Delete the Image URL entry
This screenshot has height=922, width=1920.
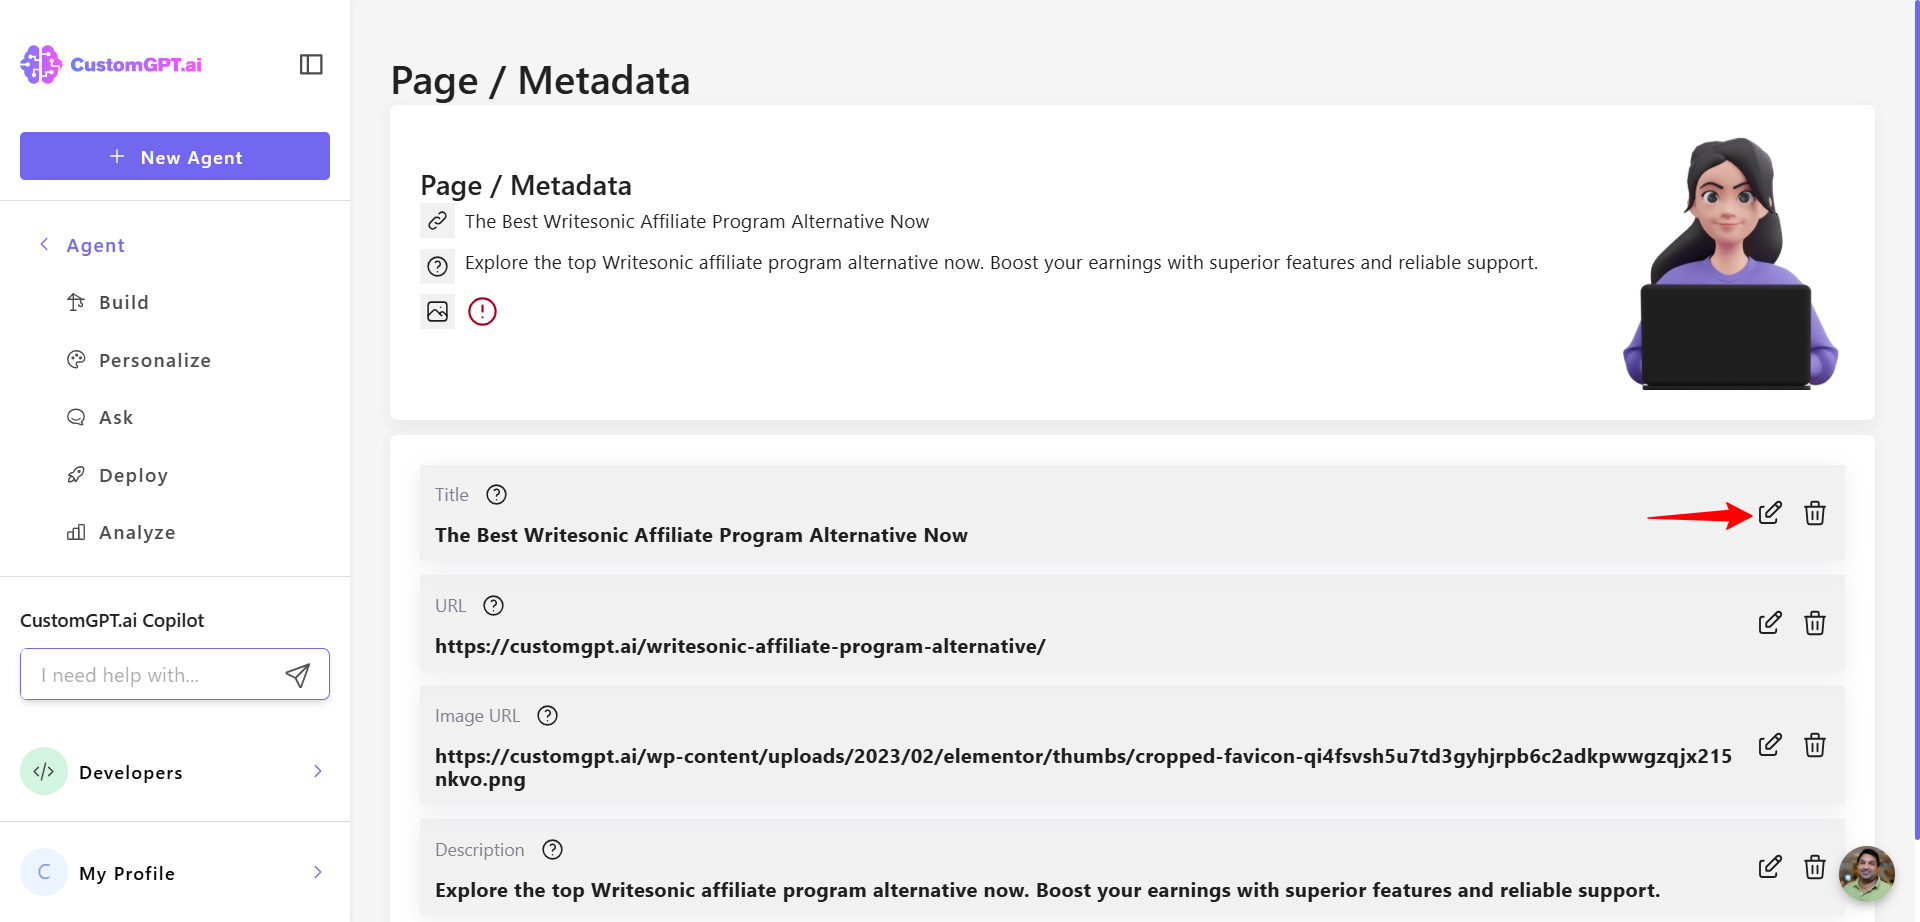pos(1815,745)
